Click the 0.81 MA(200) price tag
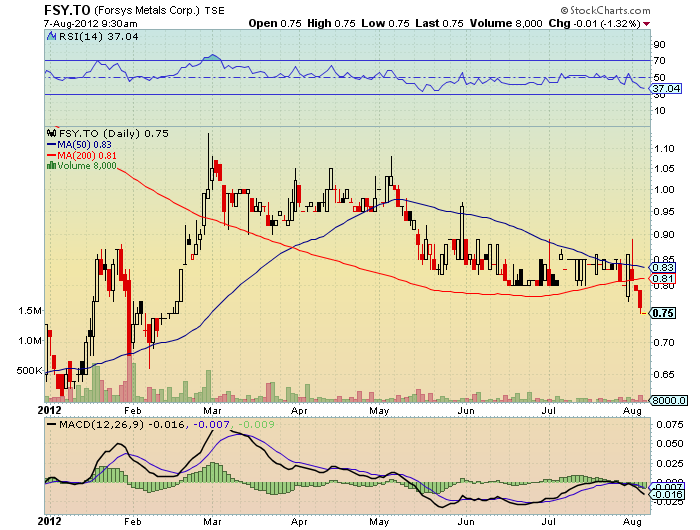The image size is (700, 530). pyautogui.click(x=662, y=279)
